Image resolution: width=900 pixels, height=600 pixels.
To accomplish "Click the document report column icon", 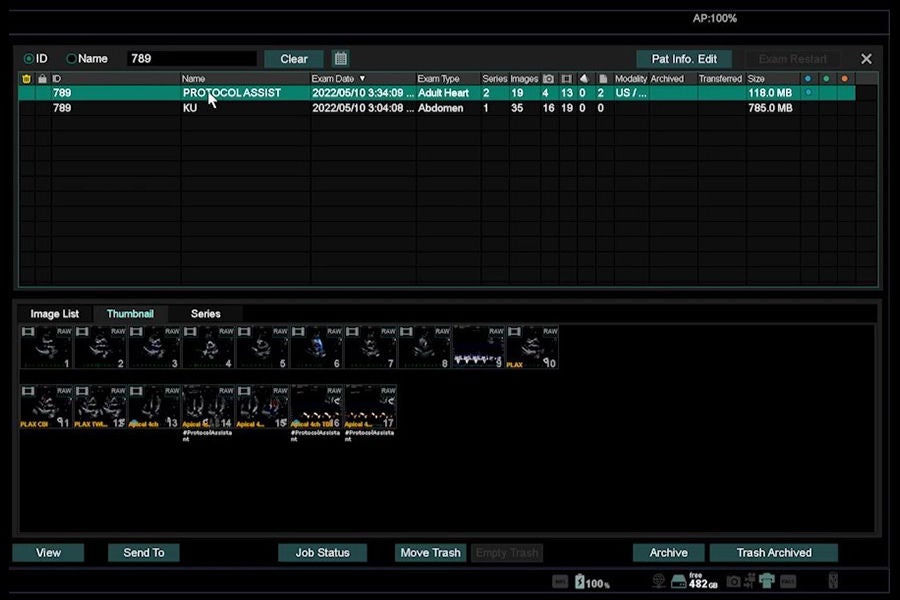I will (x=603, y=79).
